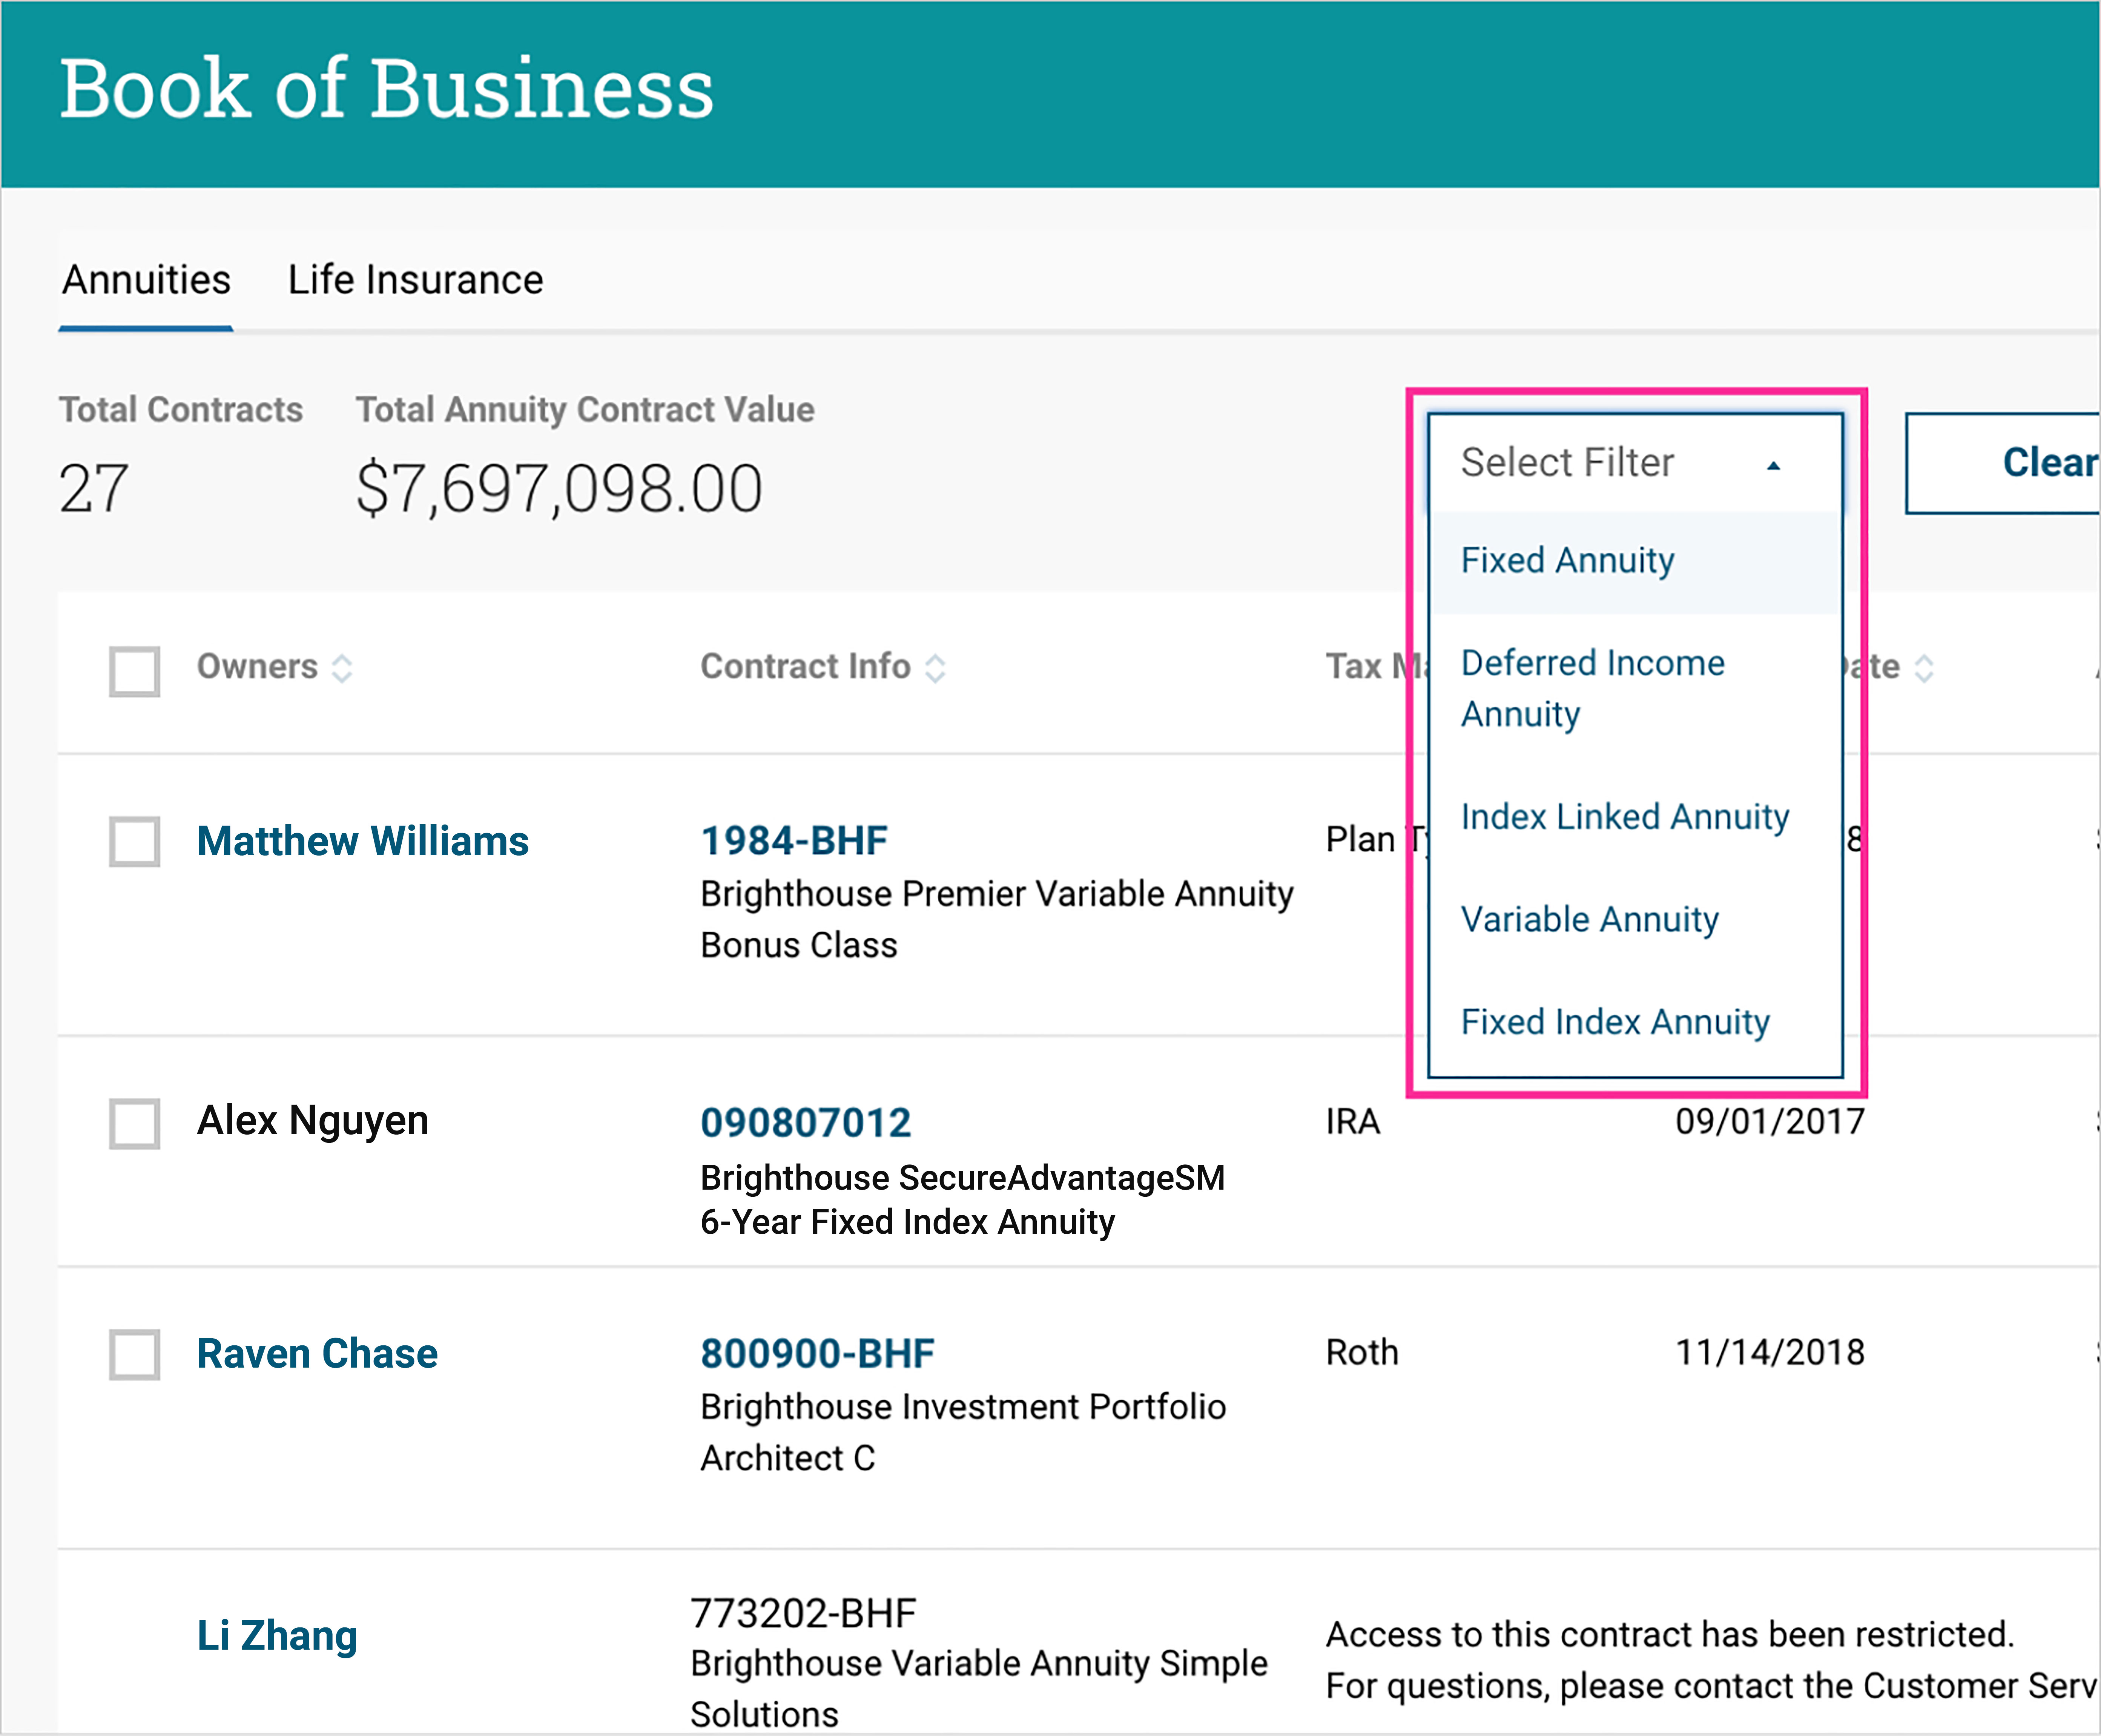The image size is (2101, 1736).
Task: Sort by Contract Info arrows icon
Action: [935, 668]
